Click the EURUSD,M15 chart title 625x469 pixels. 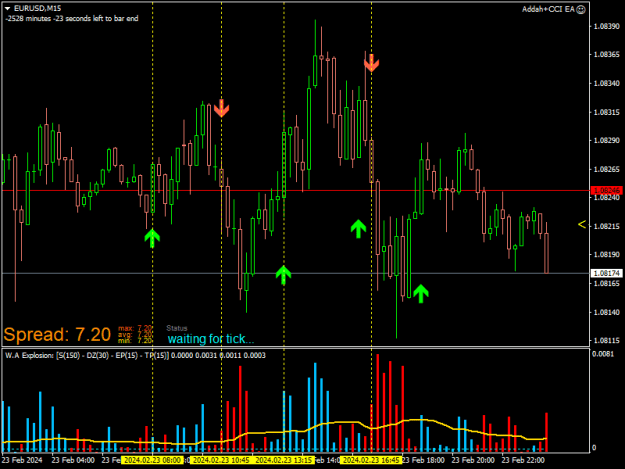pos(37,8)
